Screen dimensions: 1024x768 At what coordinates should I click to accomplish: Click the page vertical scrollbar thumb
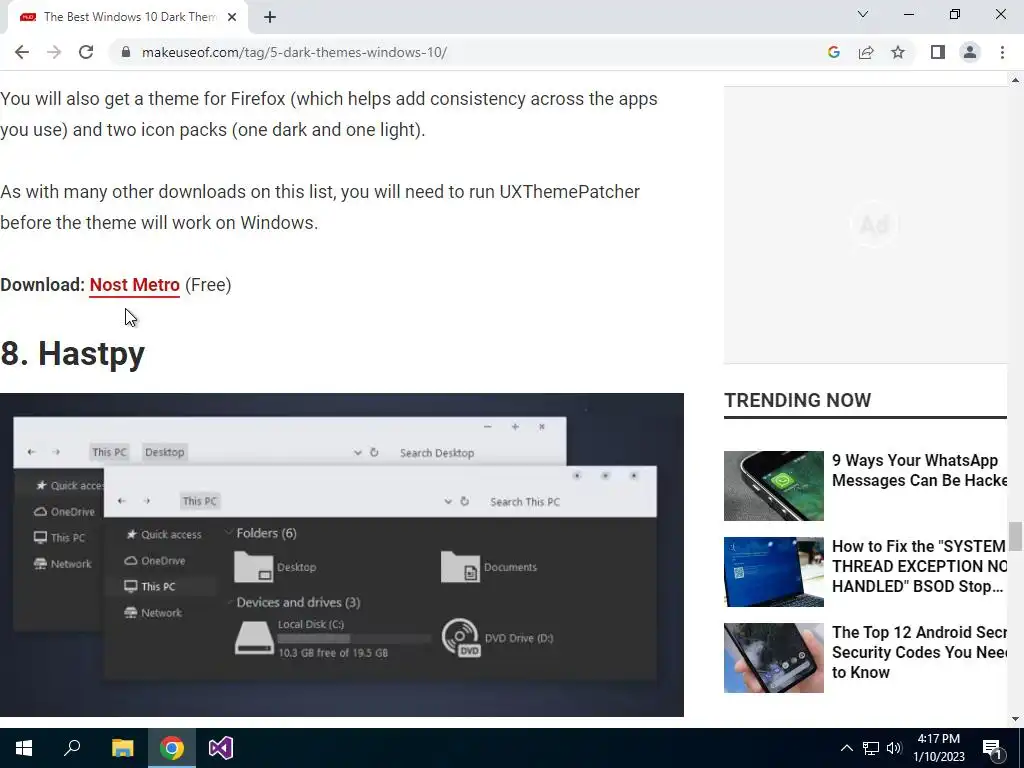click(x=1015, y=536)
